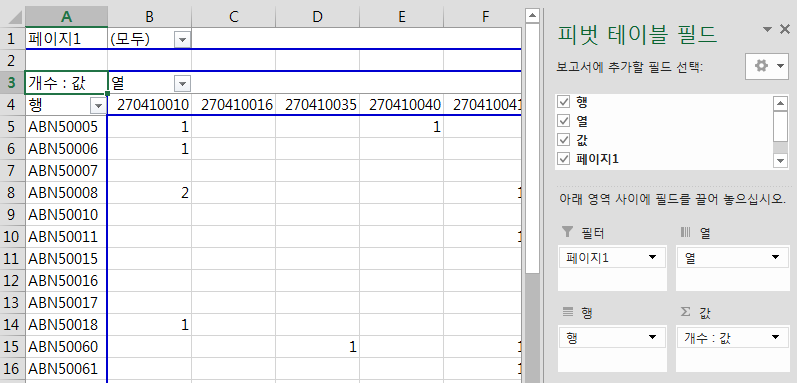Uncheck the 값 field checkbox
The height and width of the screenshot is (383, 797).
click(x=564, y=140)
